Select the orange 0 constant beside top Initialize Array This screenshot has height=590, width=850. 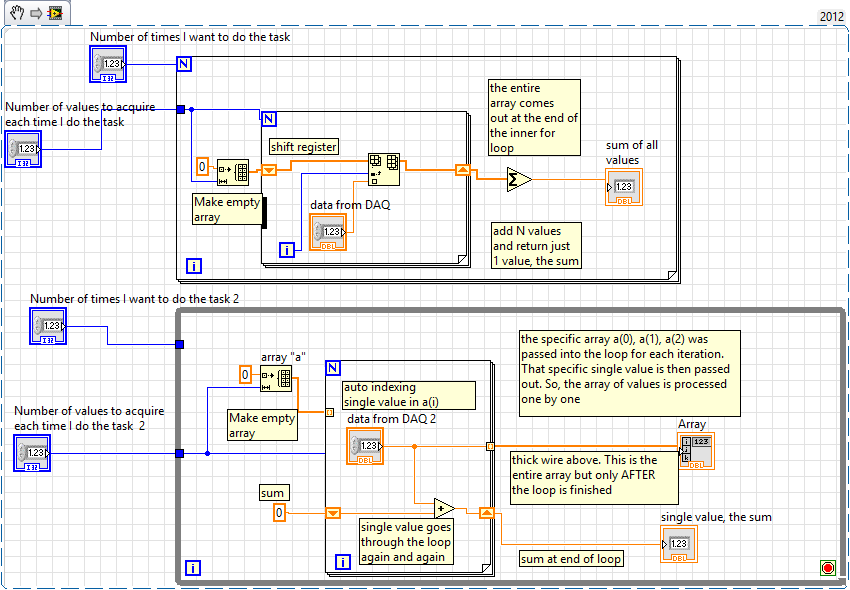coord(202,166)
